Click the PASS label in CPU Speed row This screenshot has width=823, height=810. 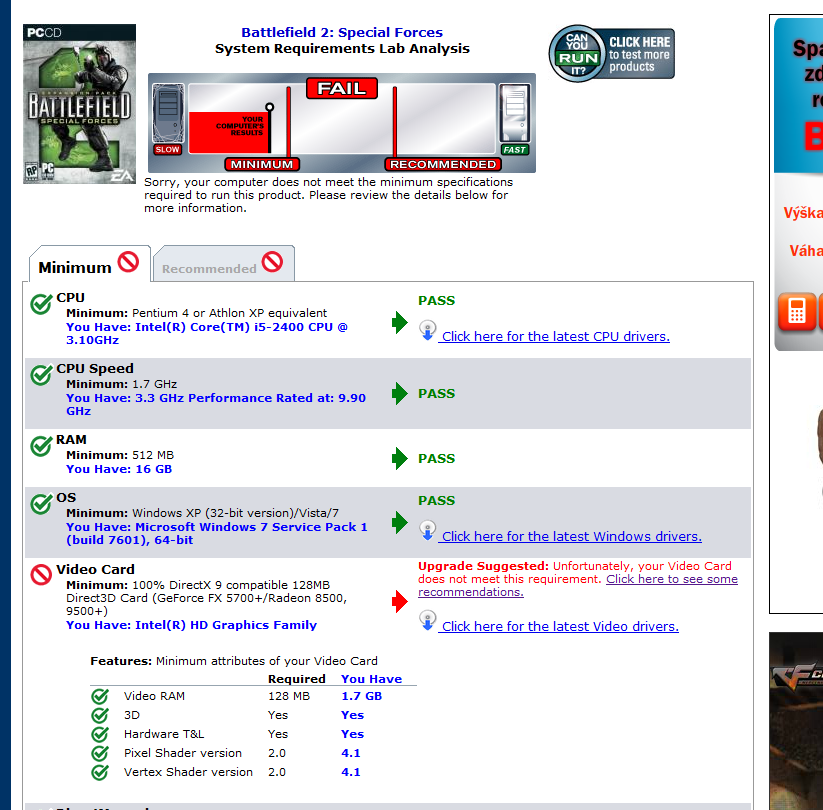[x=437, y=394]
